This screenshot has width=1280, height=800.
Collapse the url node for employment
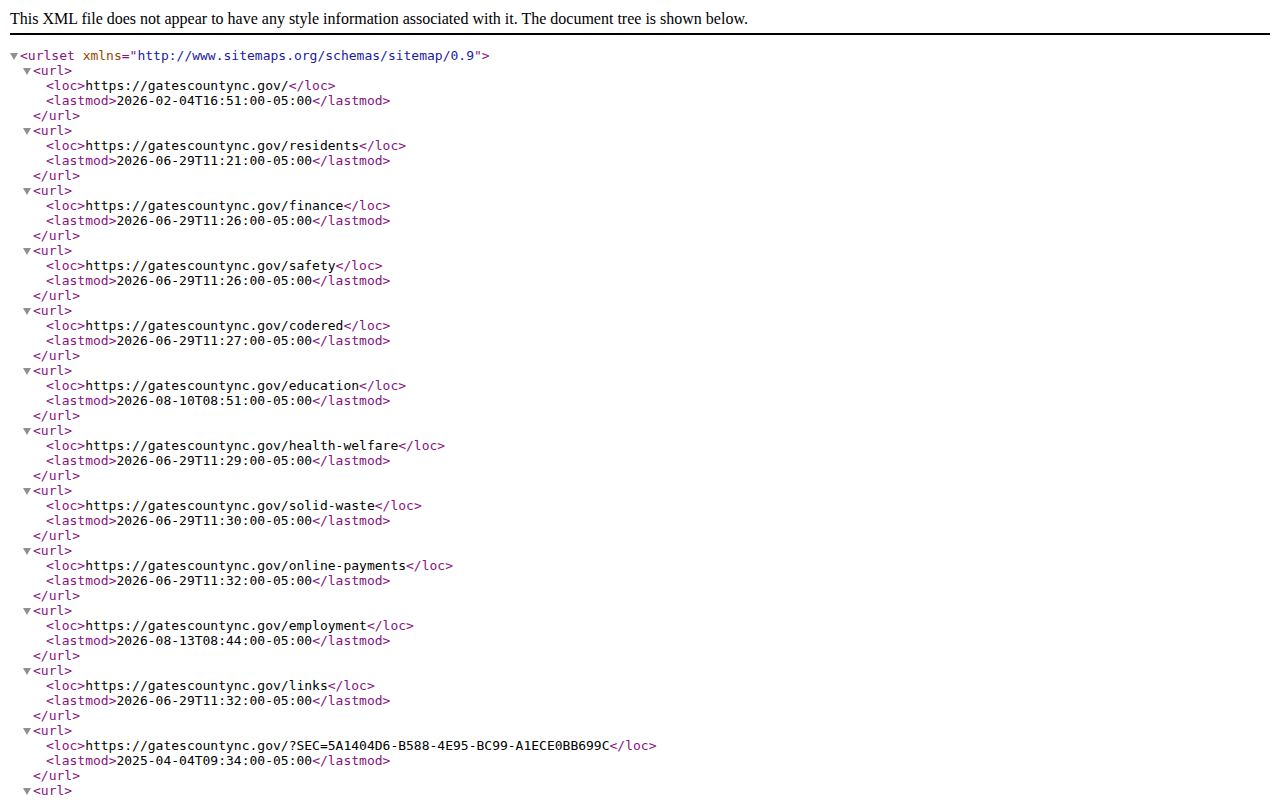[28, 611]
